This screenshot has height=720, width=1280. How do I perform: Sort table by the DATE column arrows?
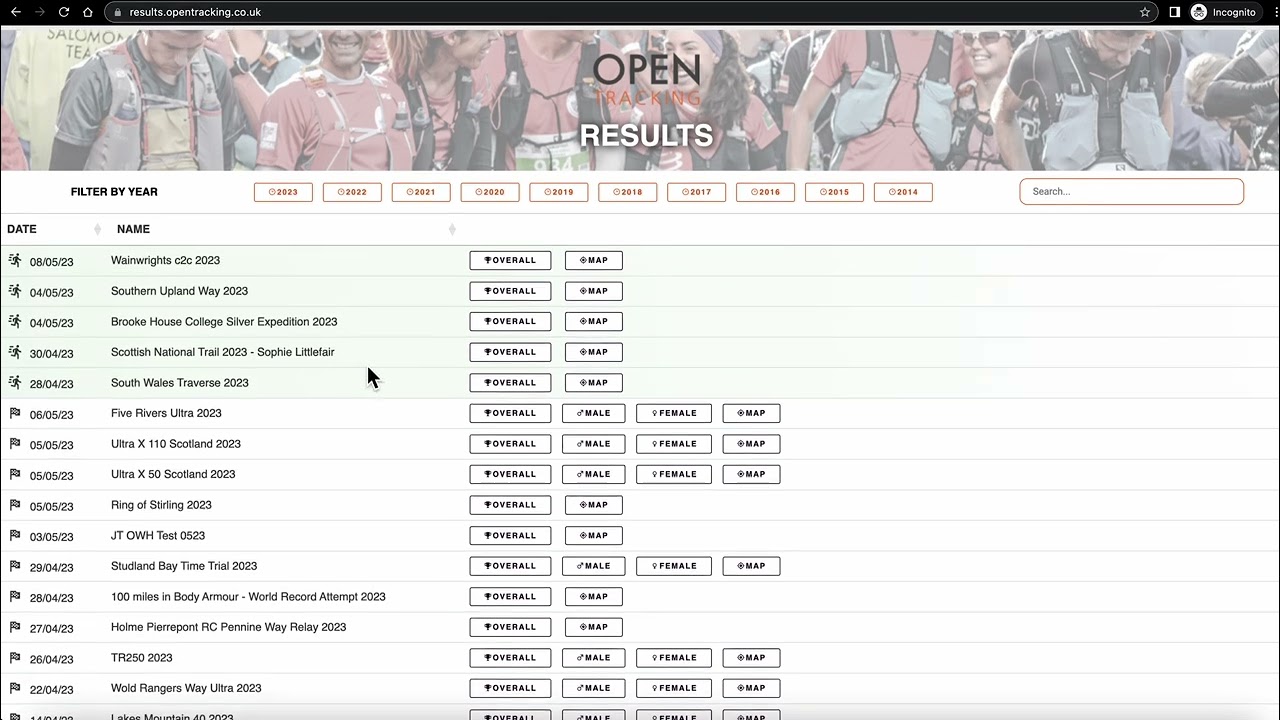(x=97, y=229)
